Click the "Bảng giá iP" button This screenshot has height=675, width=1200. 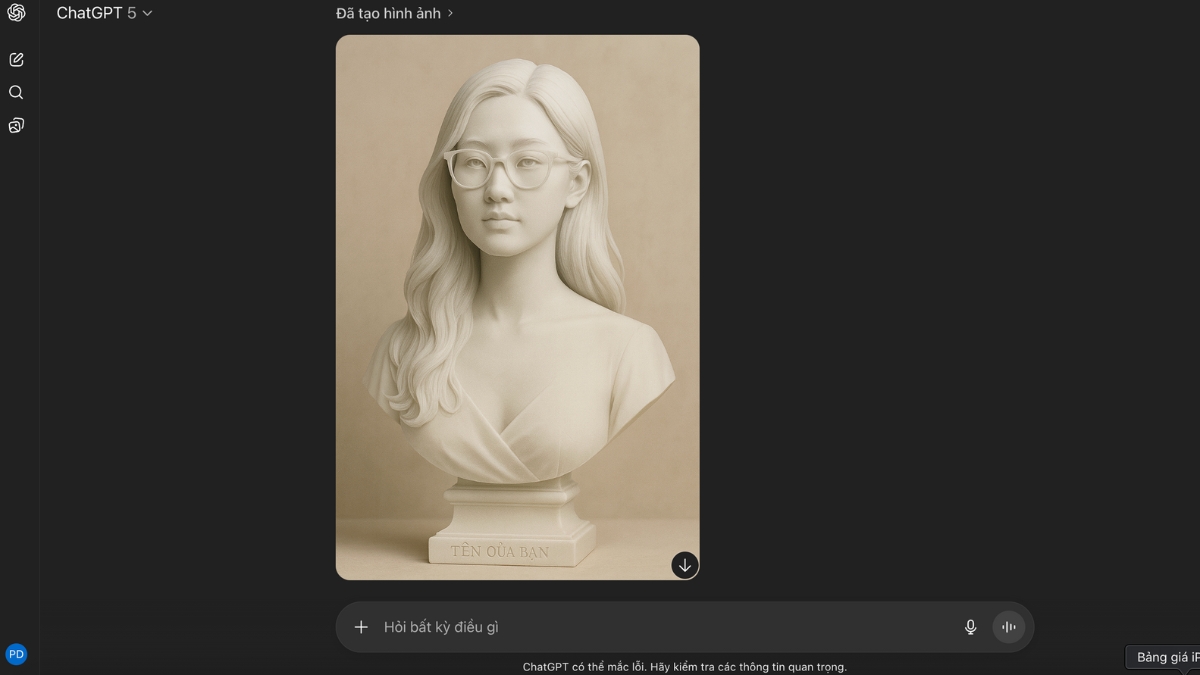click(x=1163, y=657)
